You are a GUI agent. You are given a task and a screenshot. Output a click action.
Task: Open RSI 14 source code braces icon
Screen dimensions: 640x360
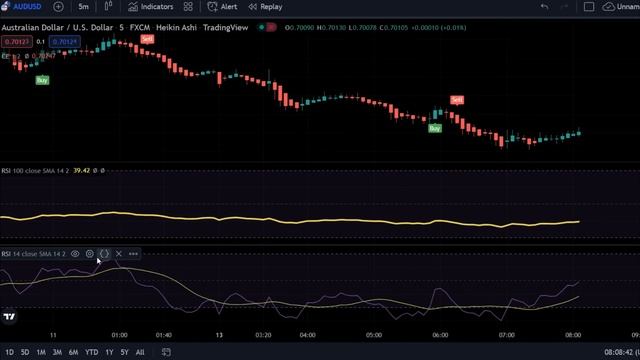point(104,254)
